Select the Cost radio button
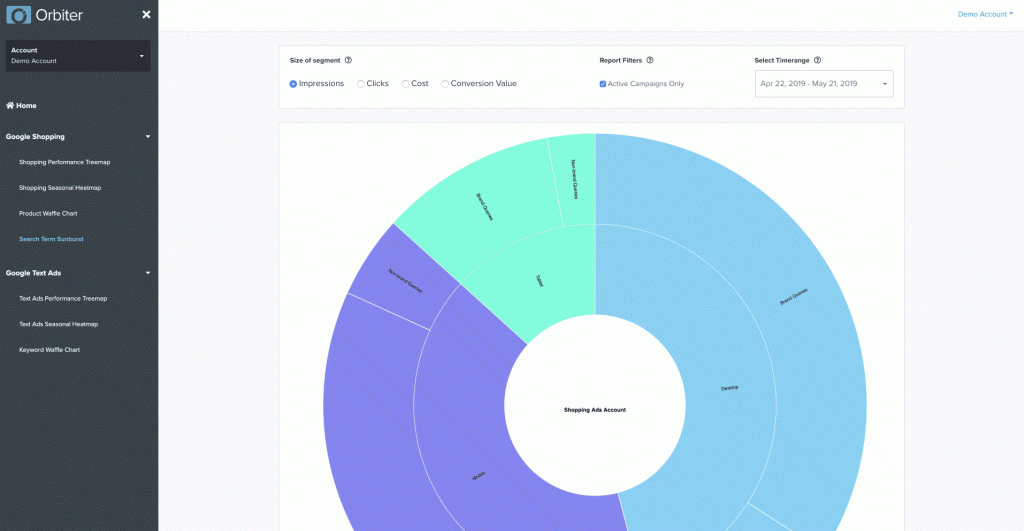This screenshot has width=1024, height=531. (x=406, y=84)
